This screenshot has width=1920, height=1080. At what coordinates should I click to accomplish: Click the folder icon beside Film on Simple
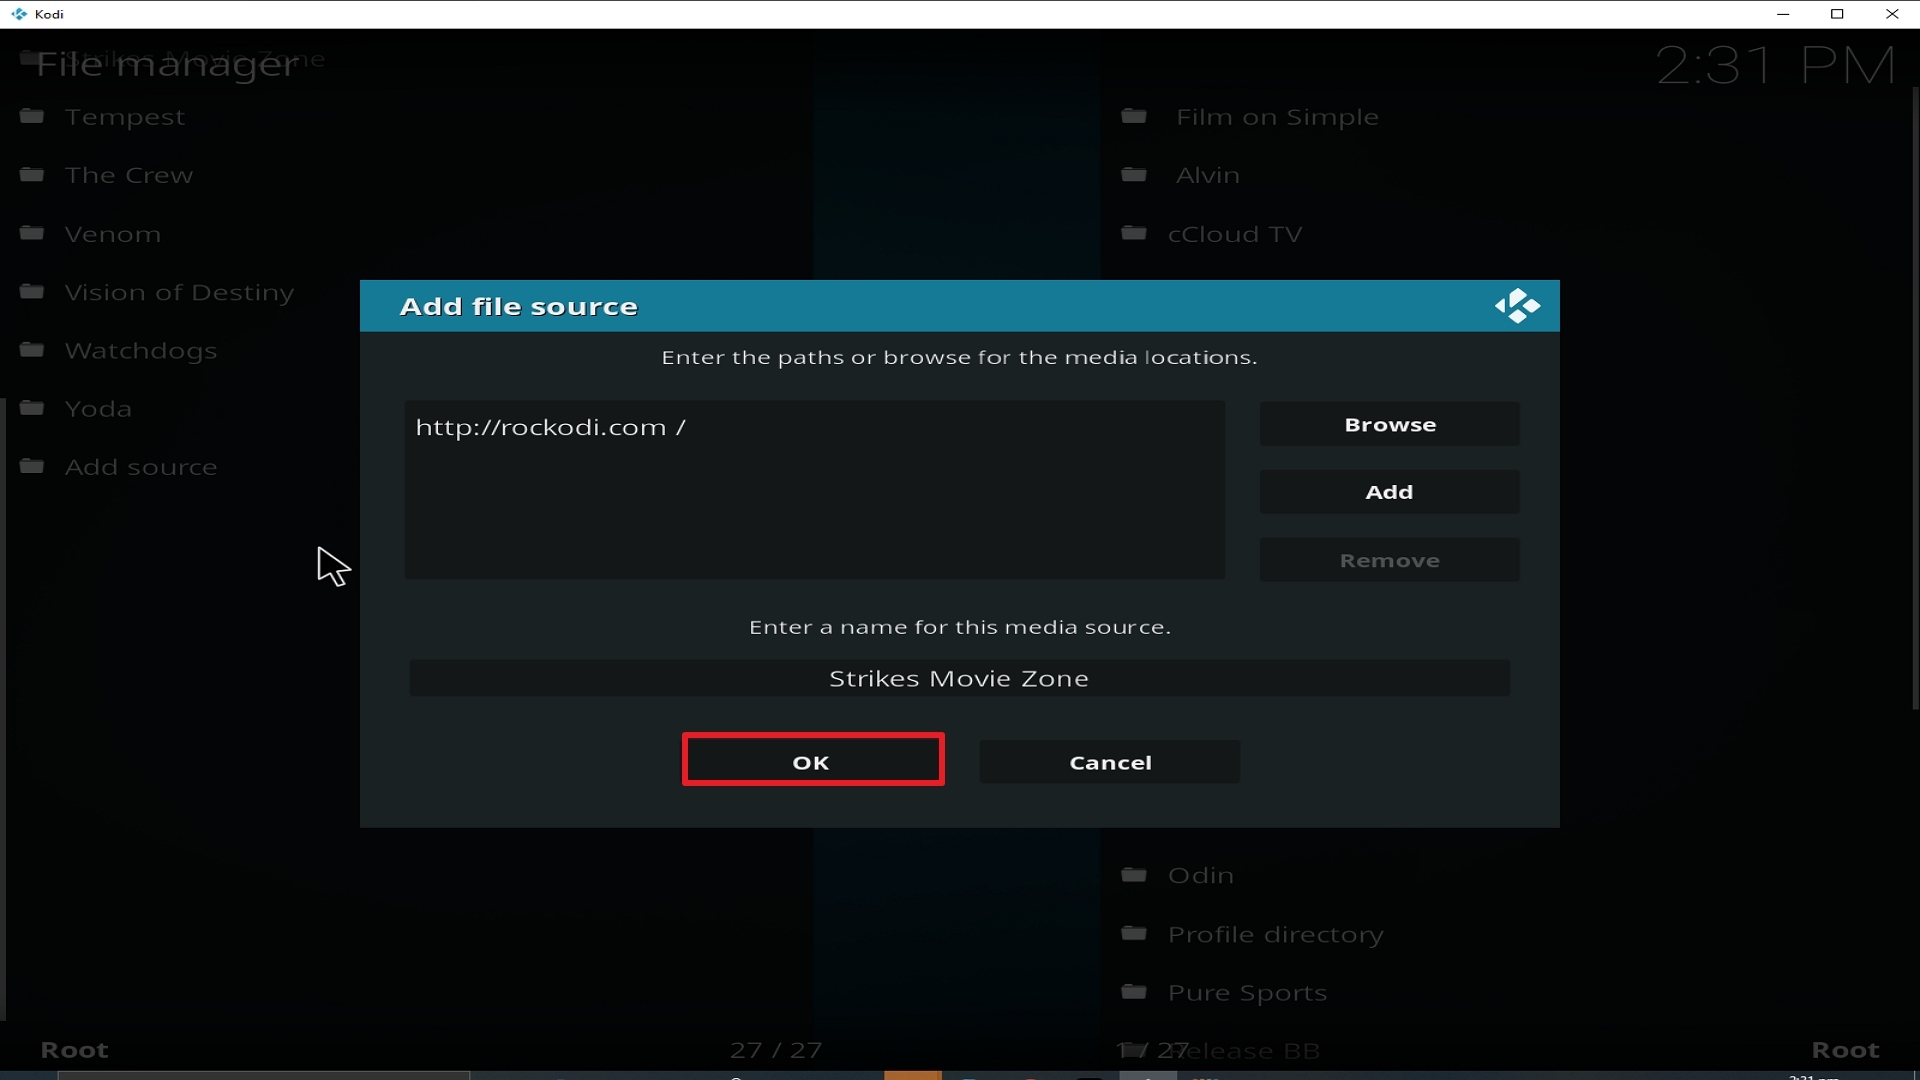tap(1134, 116)
